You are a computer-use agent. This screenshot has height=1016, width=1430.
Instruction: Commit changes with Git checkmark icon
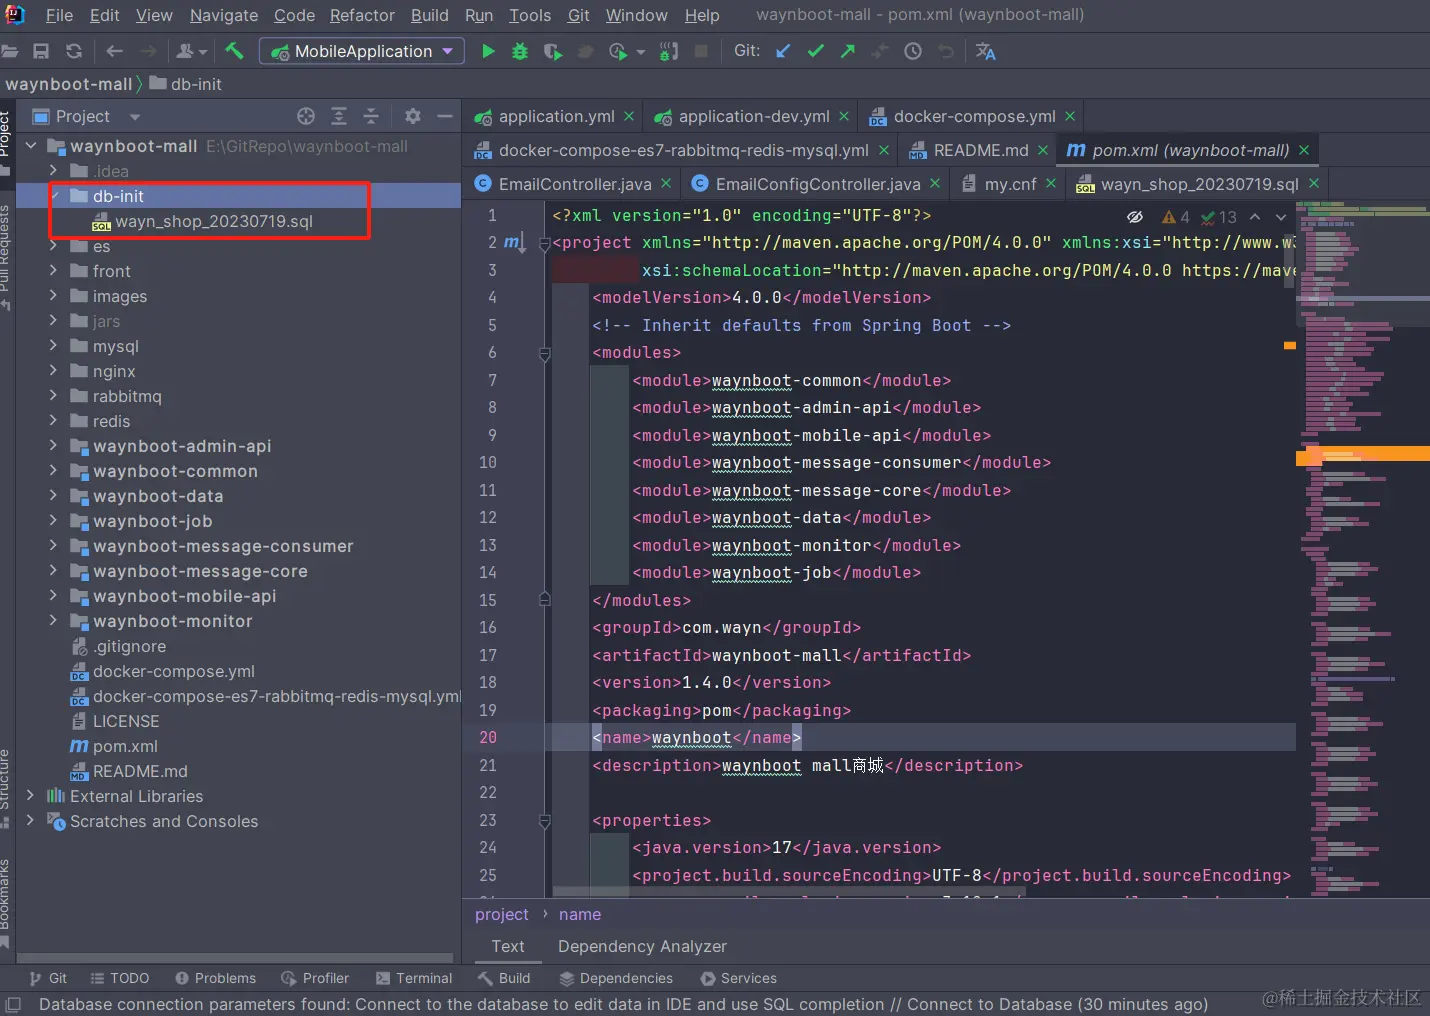pos(816,51)
